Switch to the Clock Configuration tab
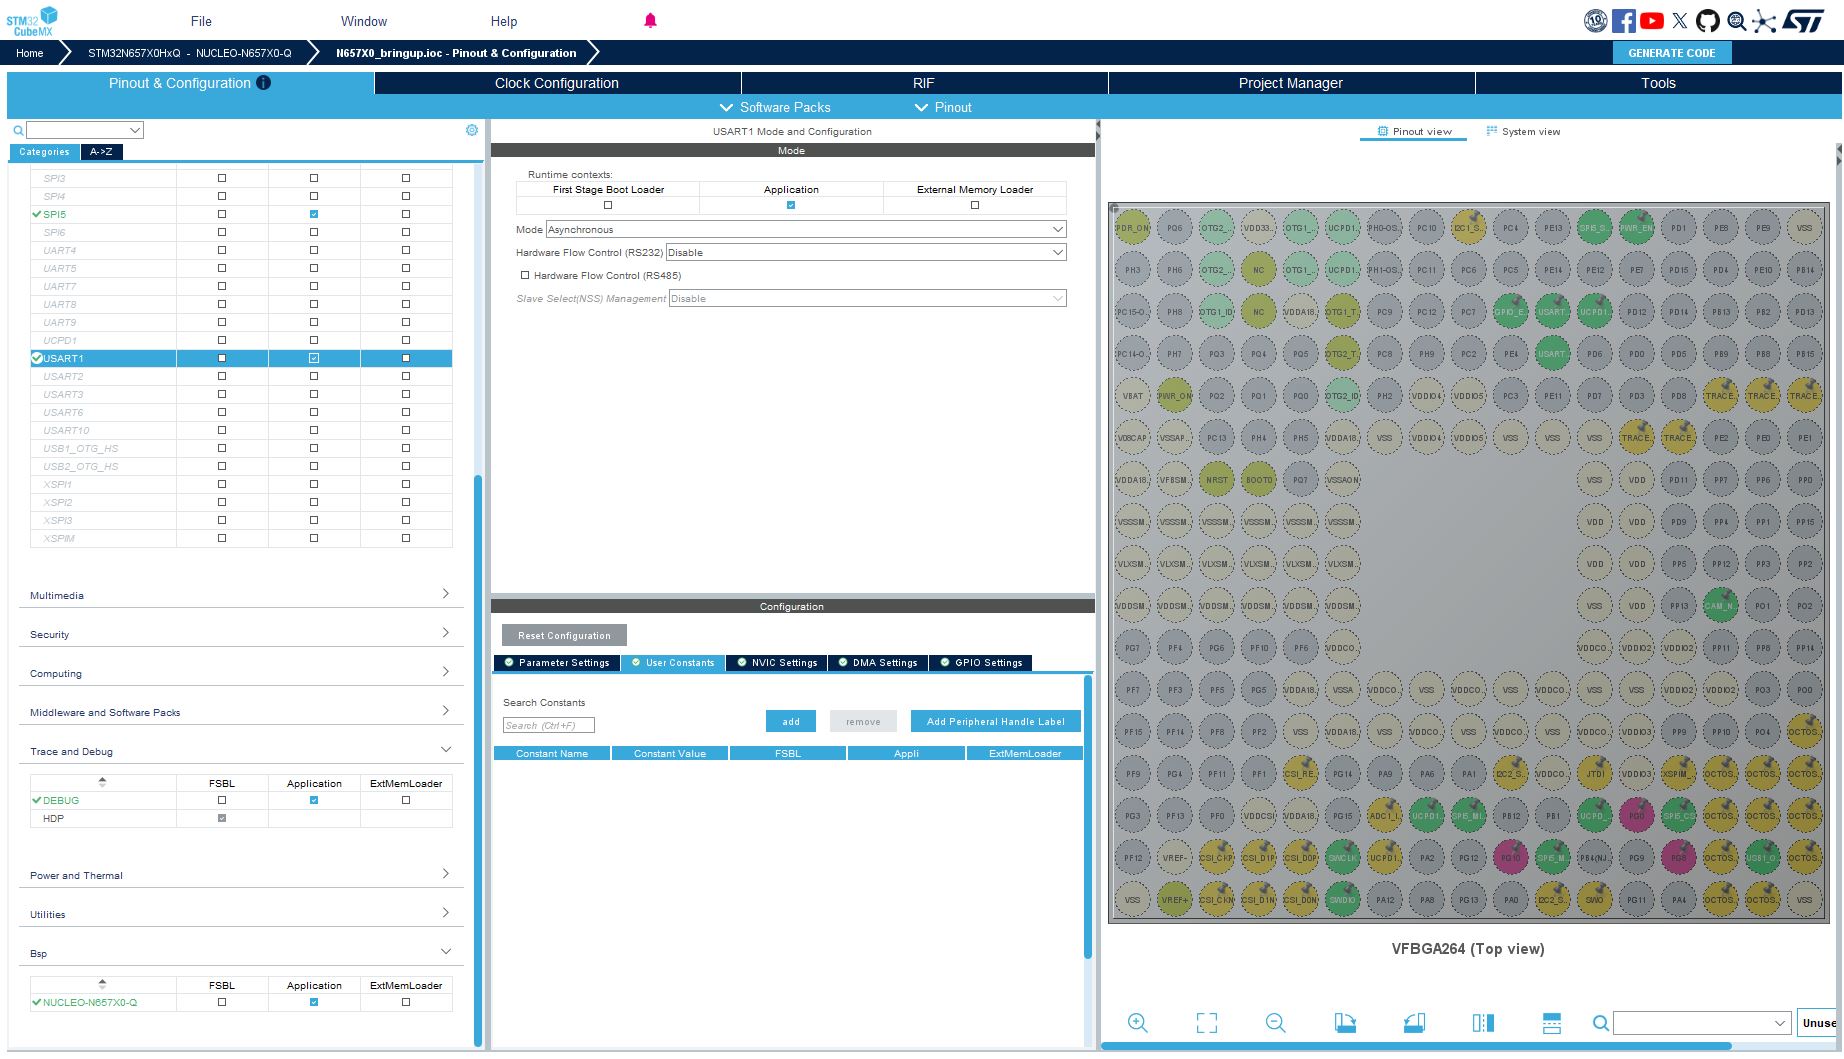The width and height of the screenshot is (1844, 1059). point(556,83)
